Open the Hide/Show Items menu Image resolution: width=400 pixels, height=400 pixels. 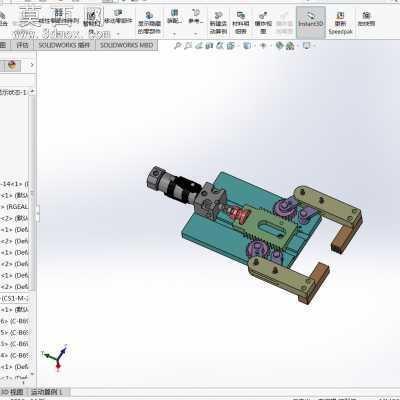tap(263, 46)
